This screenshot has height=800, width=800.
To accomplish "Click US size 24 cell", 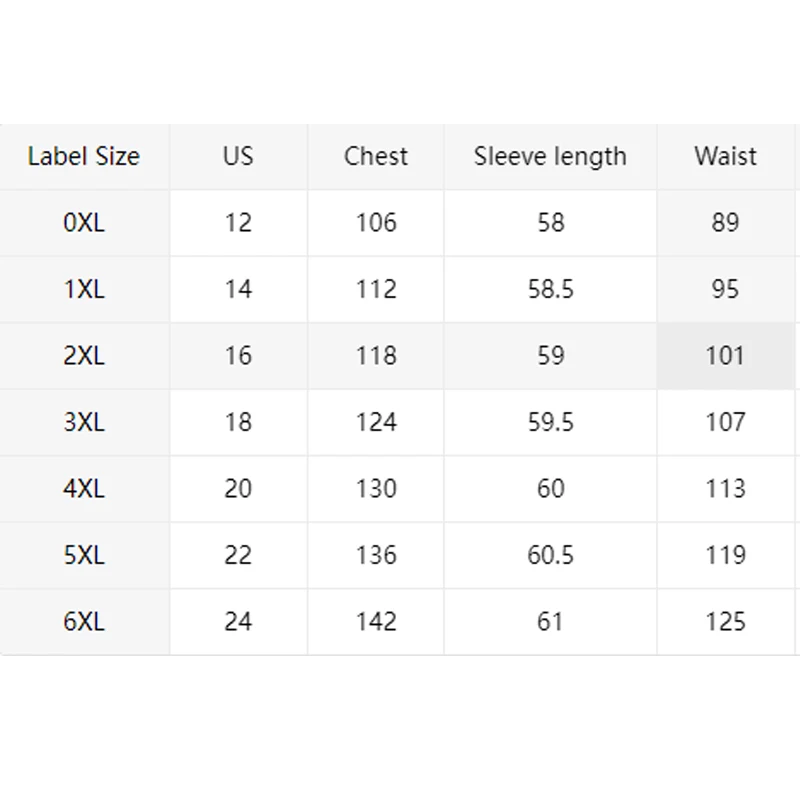I will (x=238, y=621).
